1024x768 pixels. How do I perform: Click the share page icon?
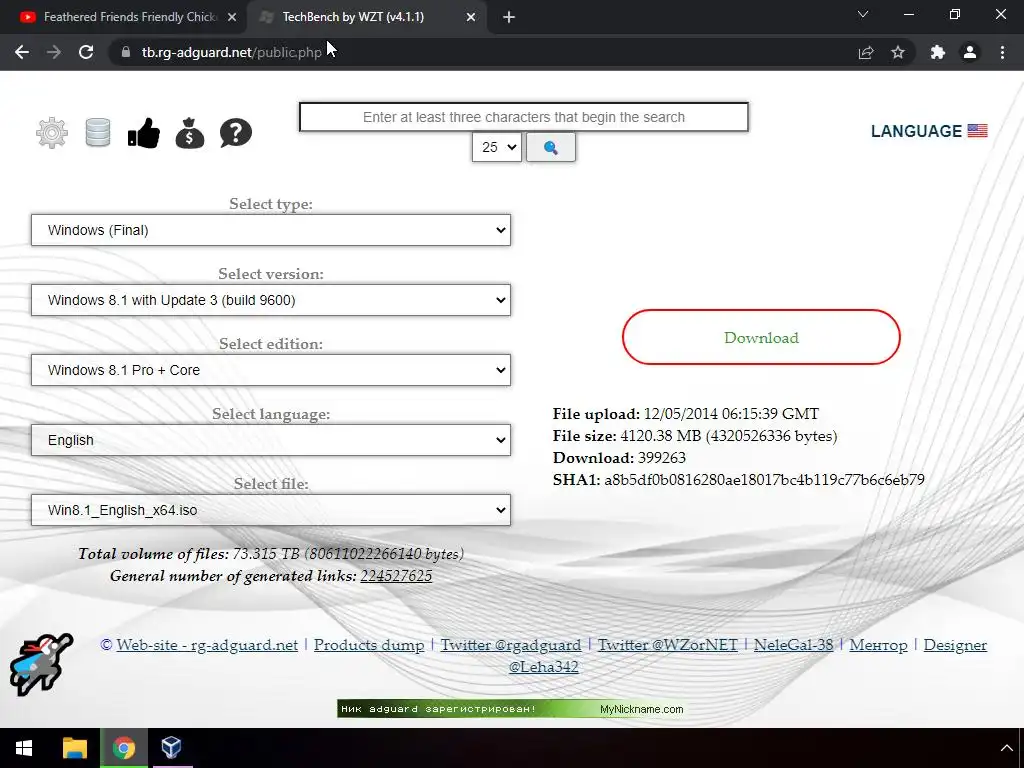[x=866, y=52]
